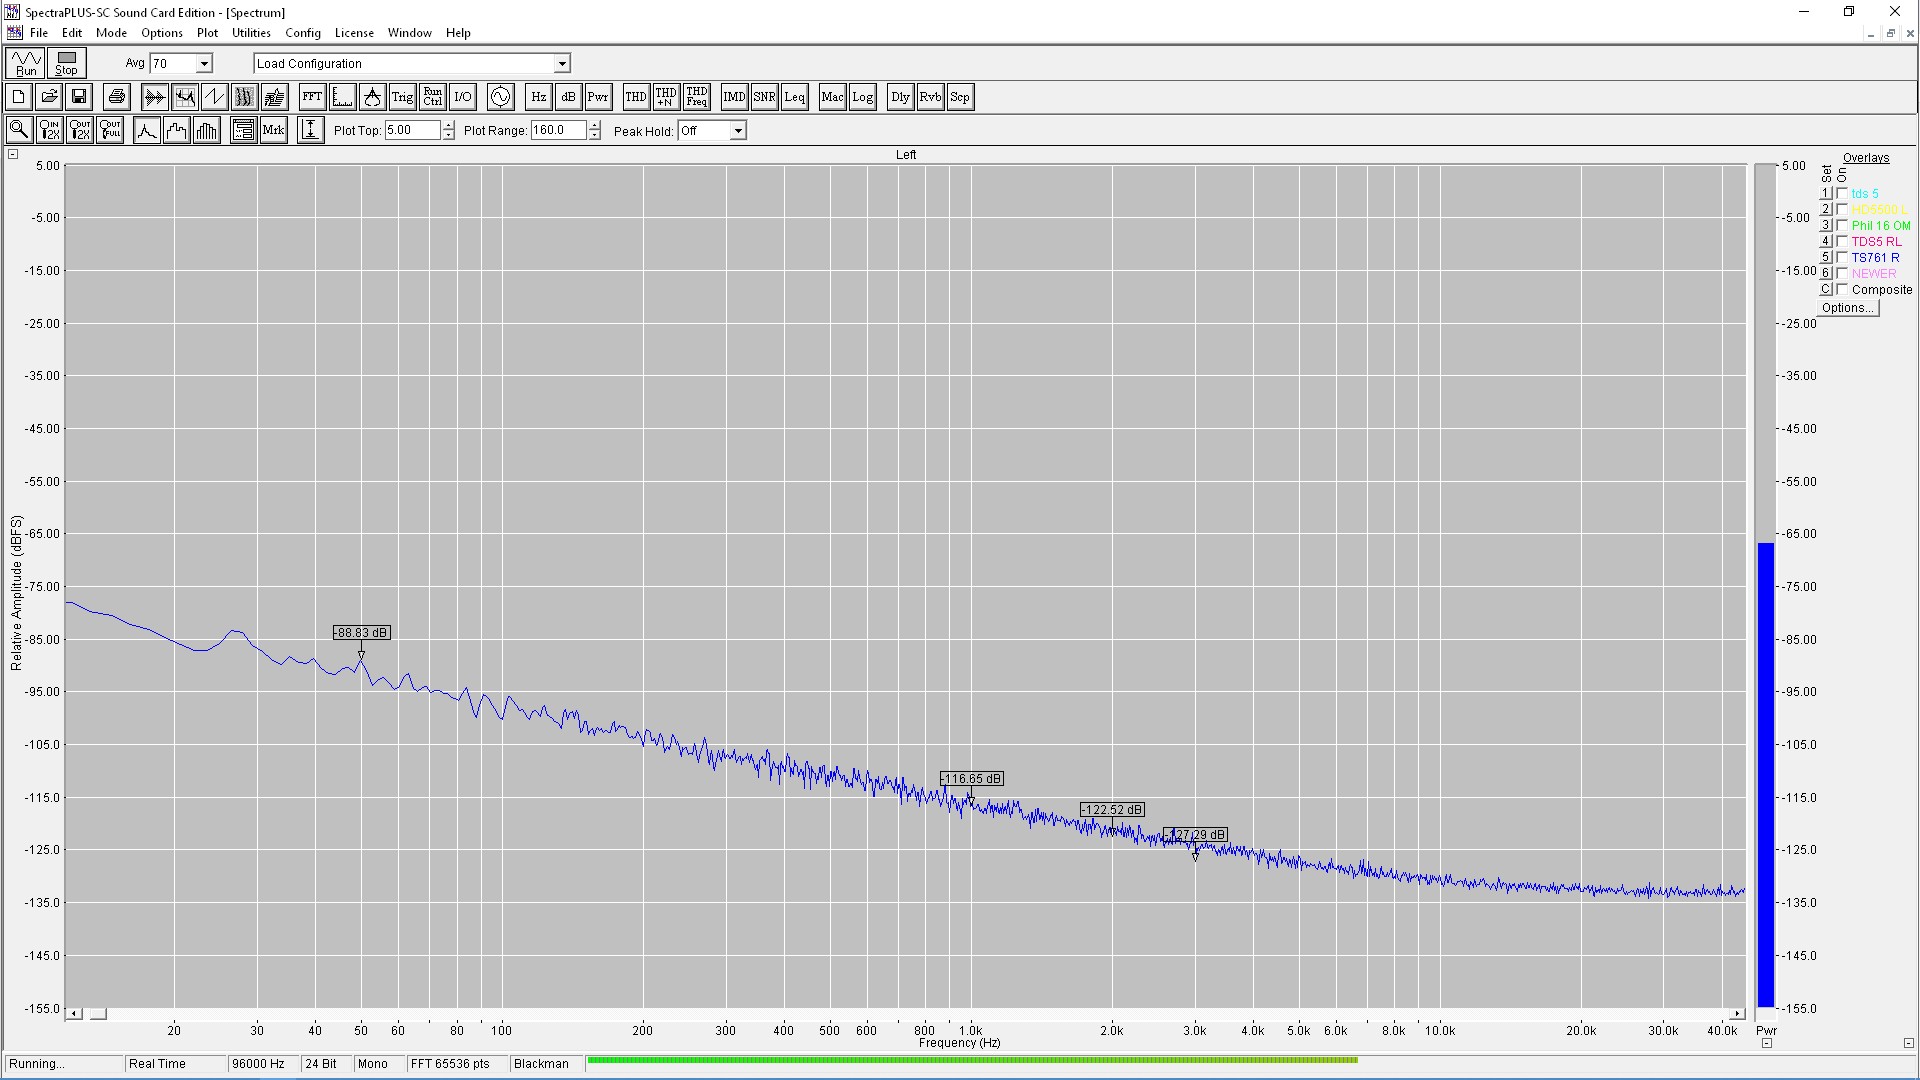Open the Config menu
Image resolution: width=1920 pixels, height=1080 pixels.
click(302, 33)
